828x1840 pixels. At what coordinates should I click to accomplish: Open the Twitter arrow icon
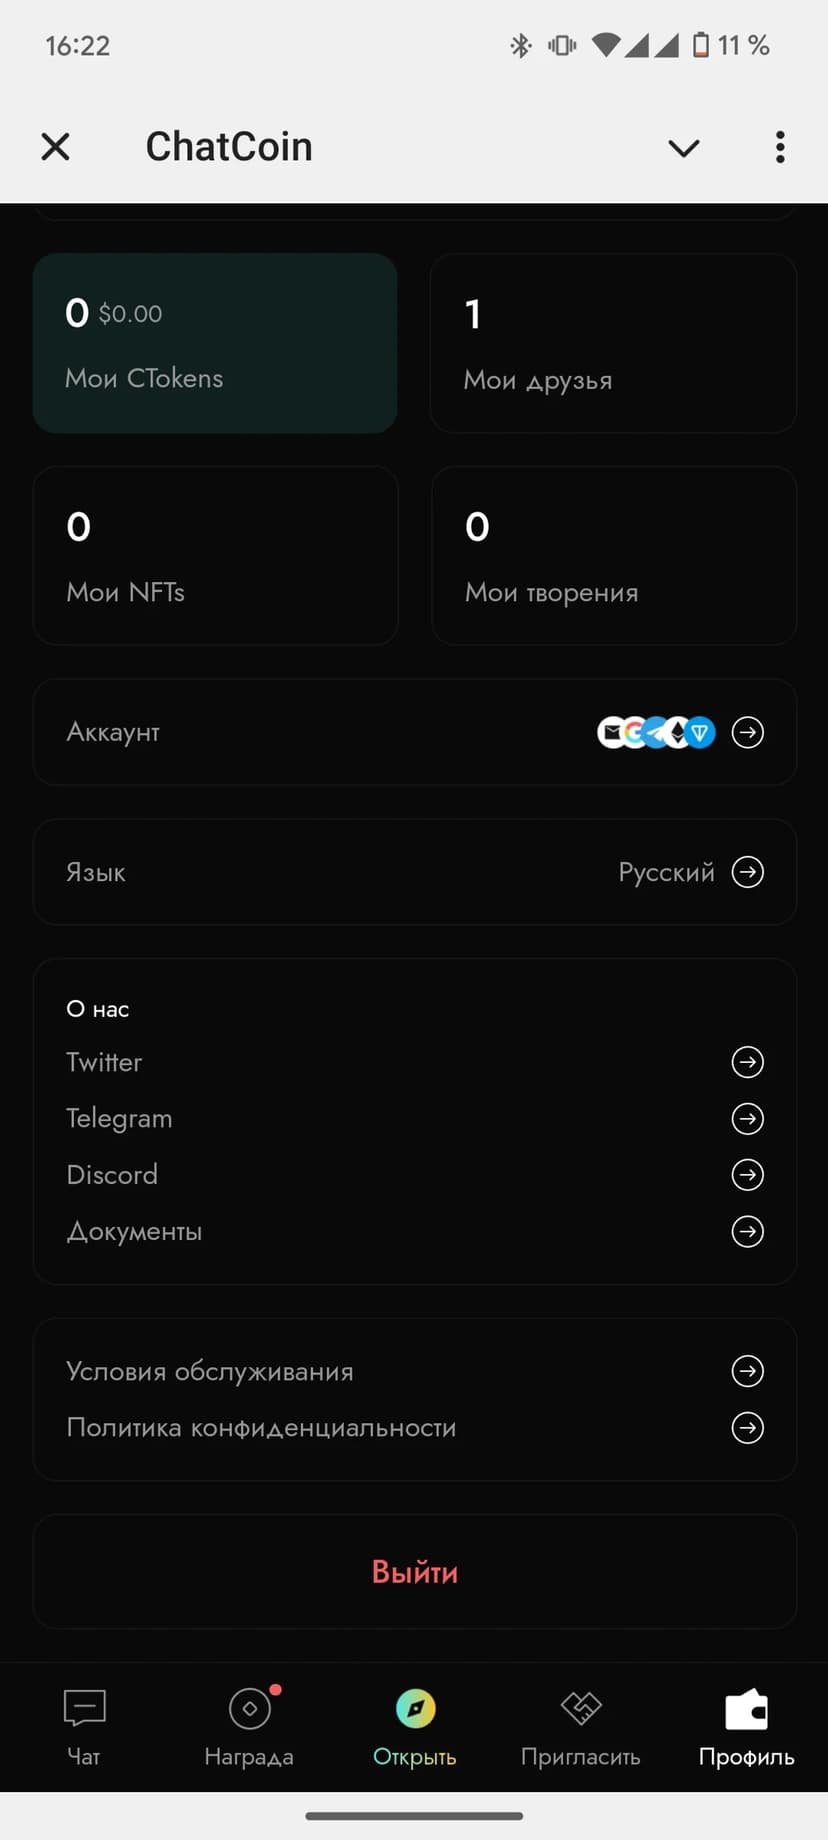tap(747, 1062)
